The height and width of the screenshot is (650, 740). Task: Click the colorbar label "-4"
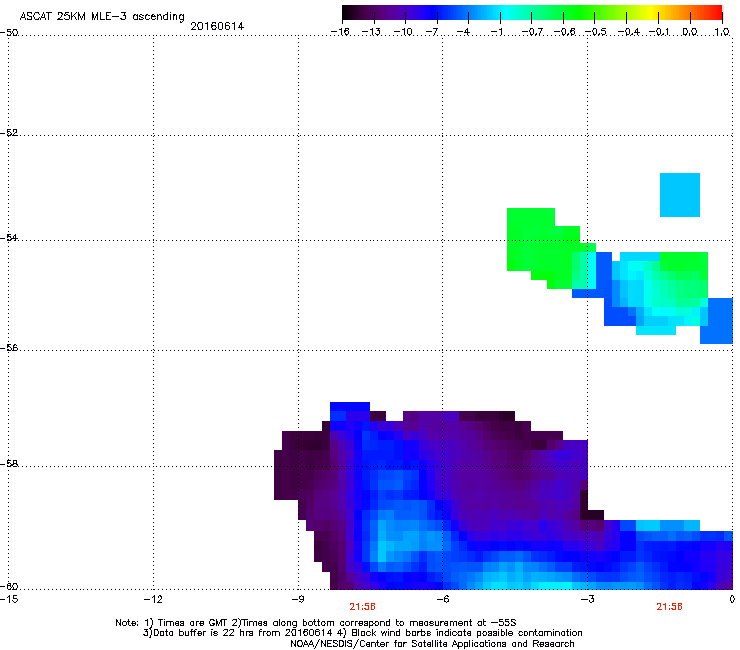point(463,32)
